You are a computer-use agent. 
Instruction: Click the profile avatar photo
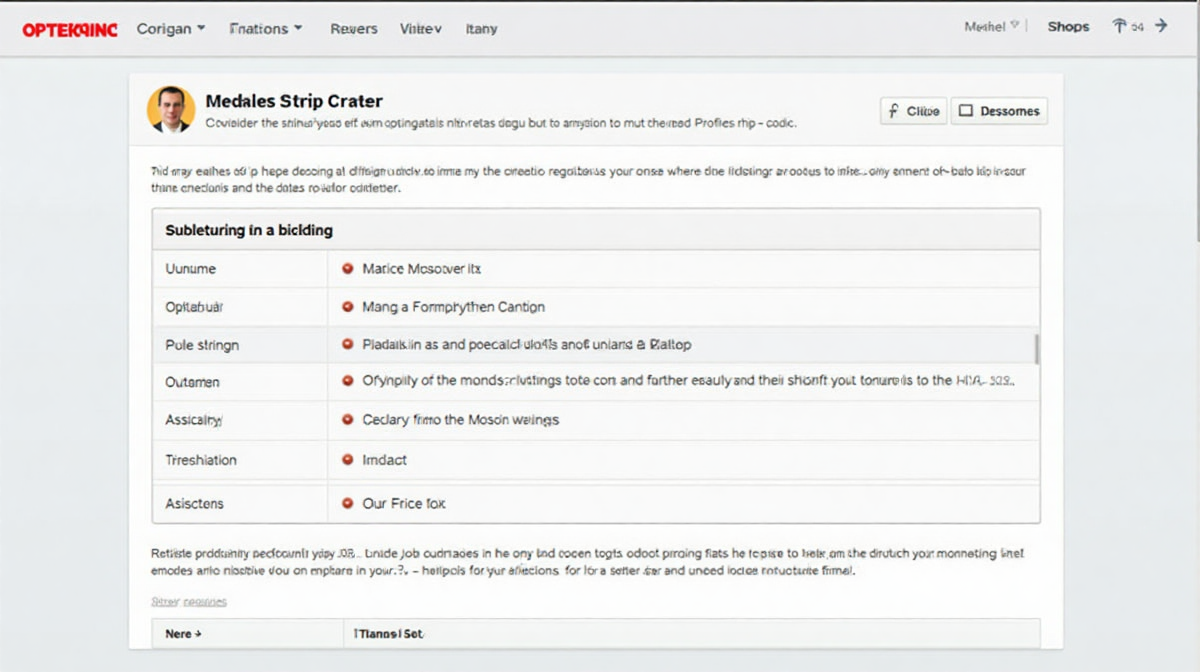(171, 109)
